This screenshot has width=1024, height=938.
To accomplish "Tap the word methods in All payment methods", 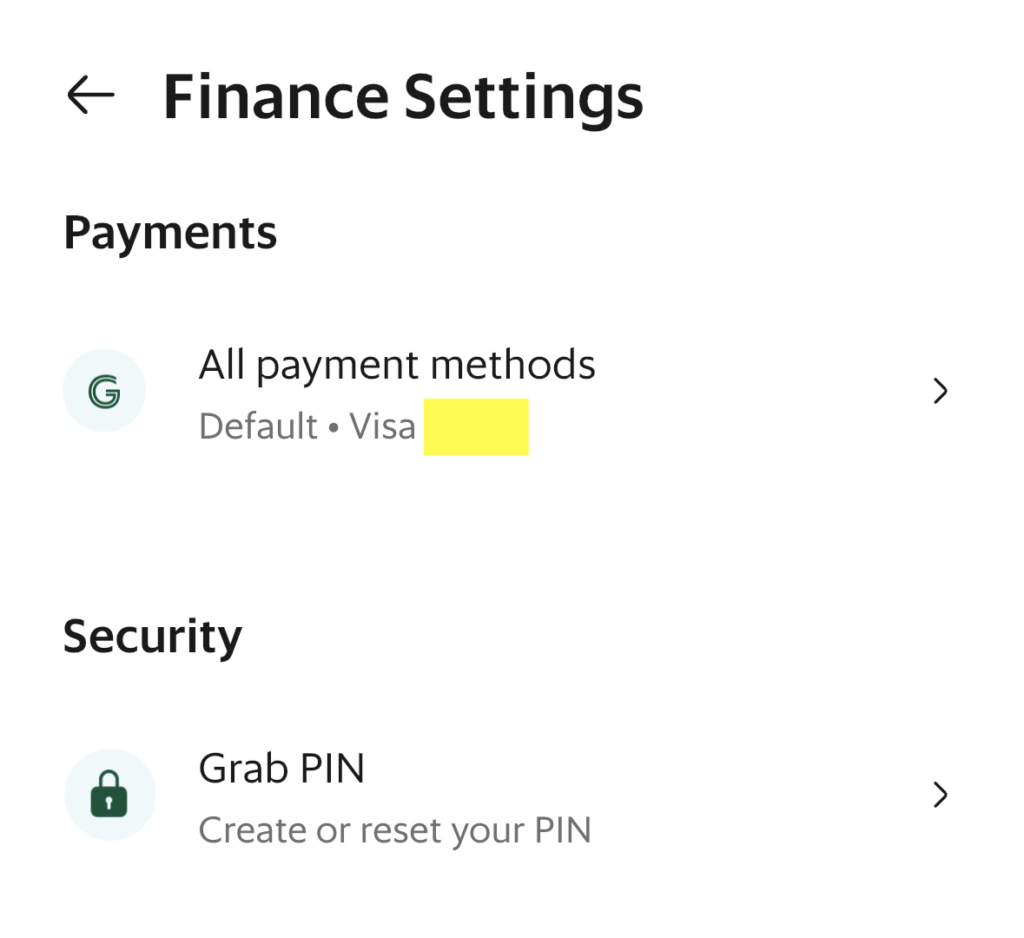I will pyautogui.click(x=513, y=364).
